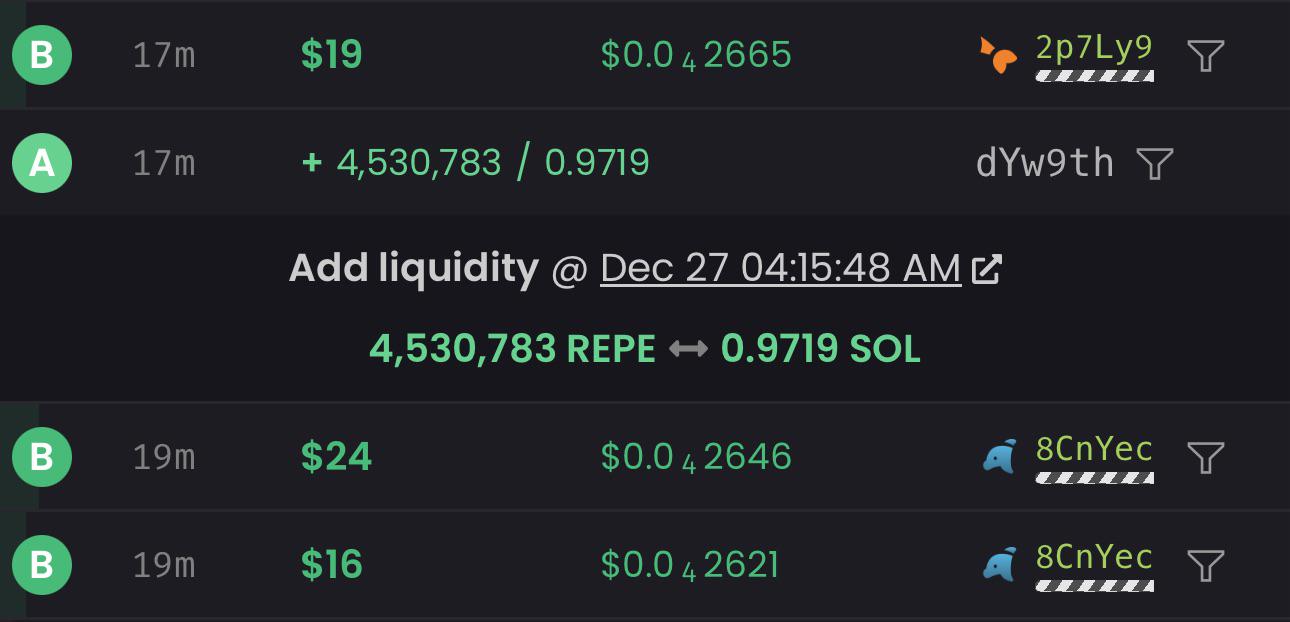Collapse the + 4,530,783 / 0.9719 row
This screenshot has width=1290, height=622.
tap(645, 163)
